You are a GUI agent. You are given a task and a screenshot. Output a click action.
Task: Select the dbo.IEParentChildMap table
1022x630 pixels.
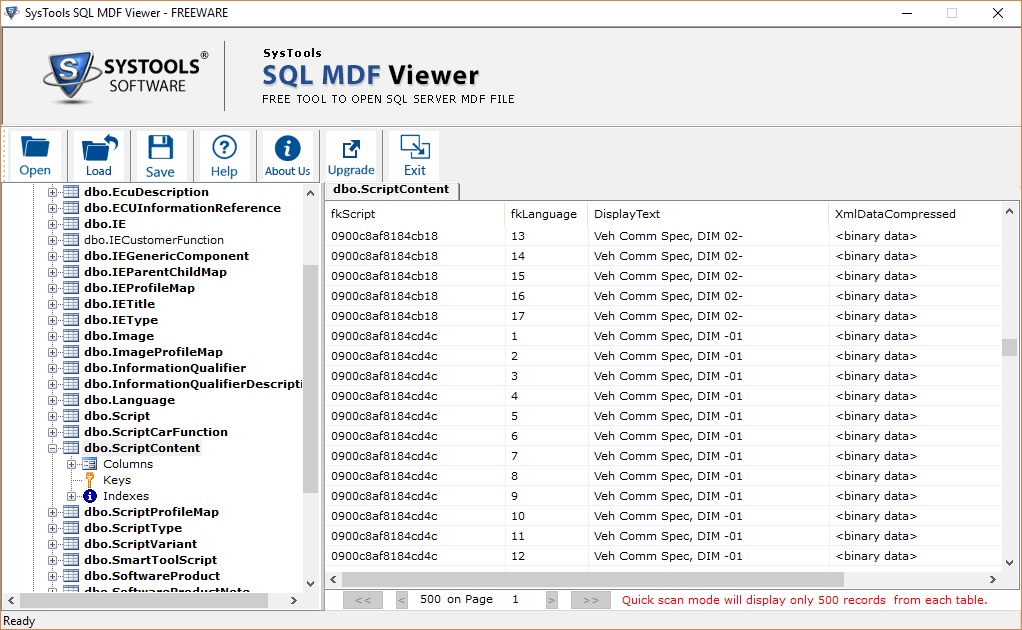click(155, 272)
